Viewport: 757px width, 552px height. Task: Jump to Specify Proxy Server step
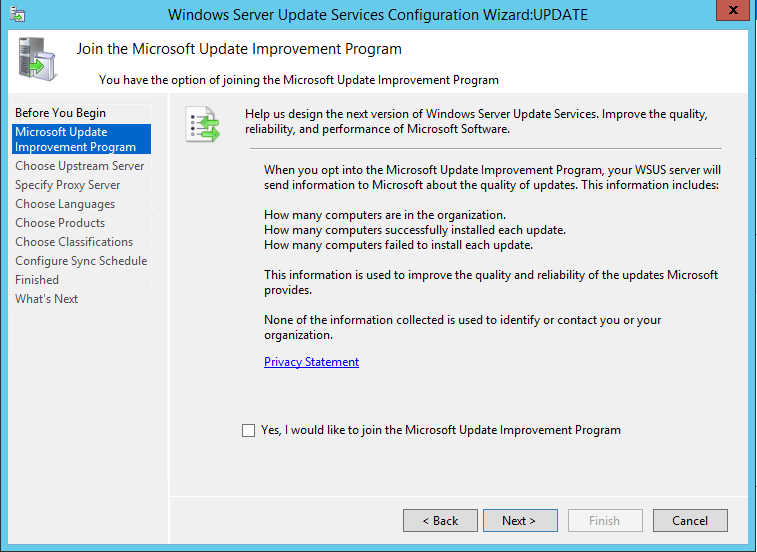tap(68, 185)
